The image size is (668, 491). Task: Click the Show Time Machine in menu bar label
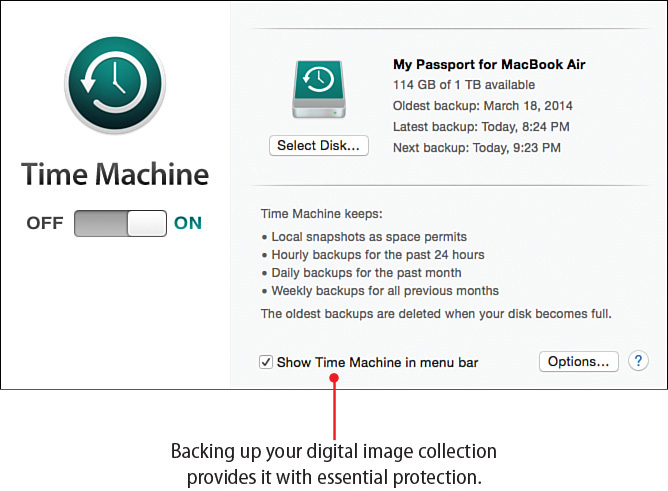click(377, 362)
